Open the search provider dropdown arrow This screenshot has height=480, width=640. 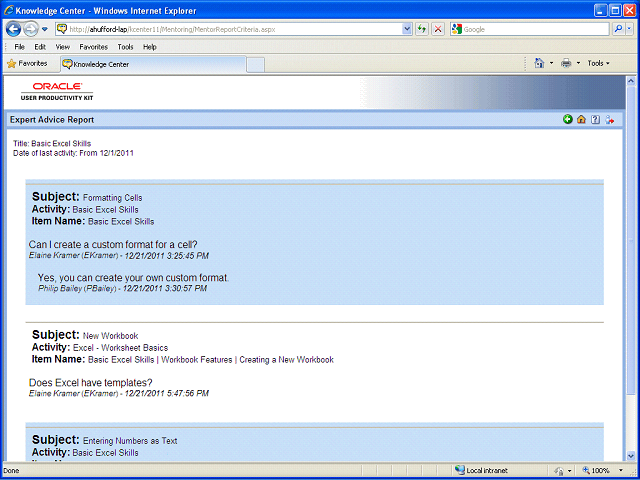coord(629,29)
